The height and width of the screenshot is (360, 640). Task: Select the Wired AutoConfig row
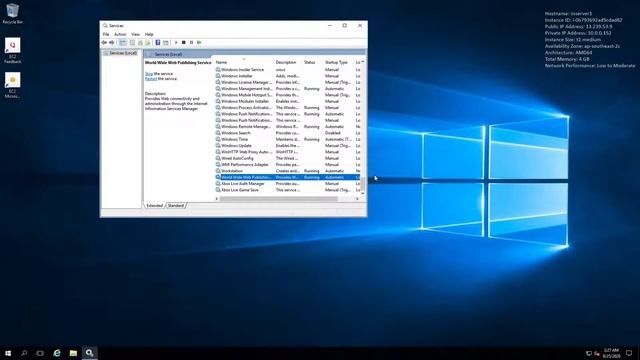[287, 158]
